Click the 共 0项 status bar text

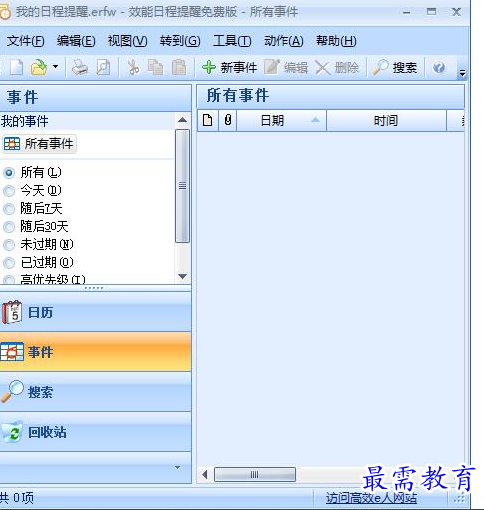[17, 498]
